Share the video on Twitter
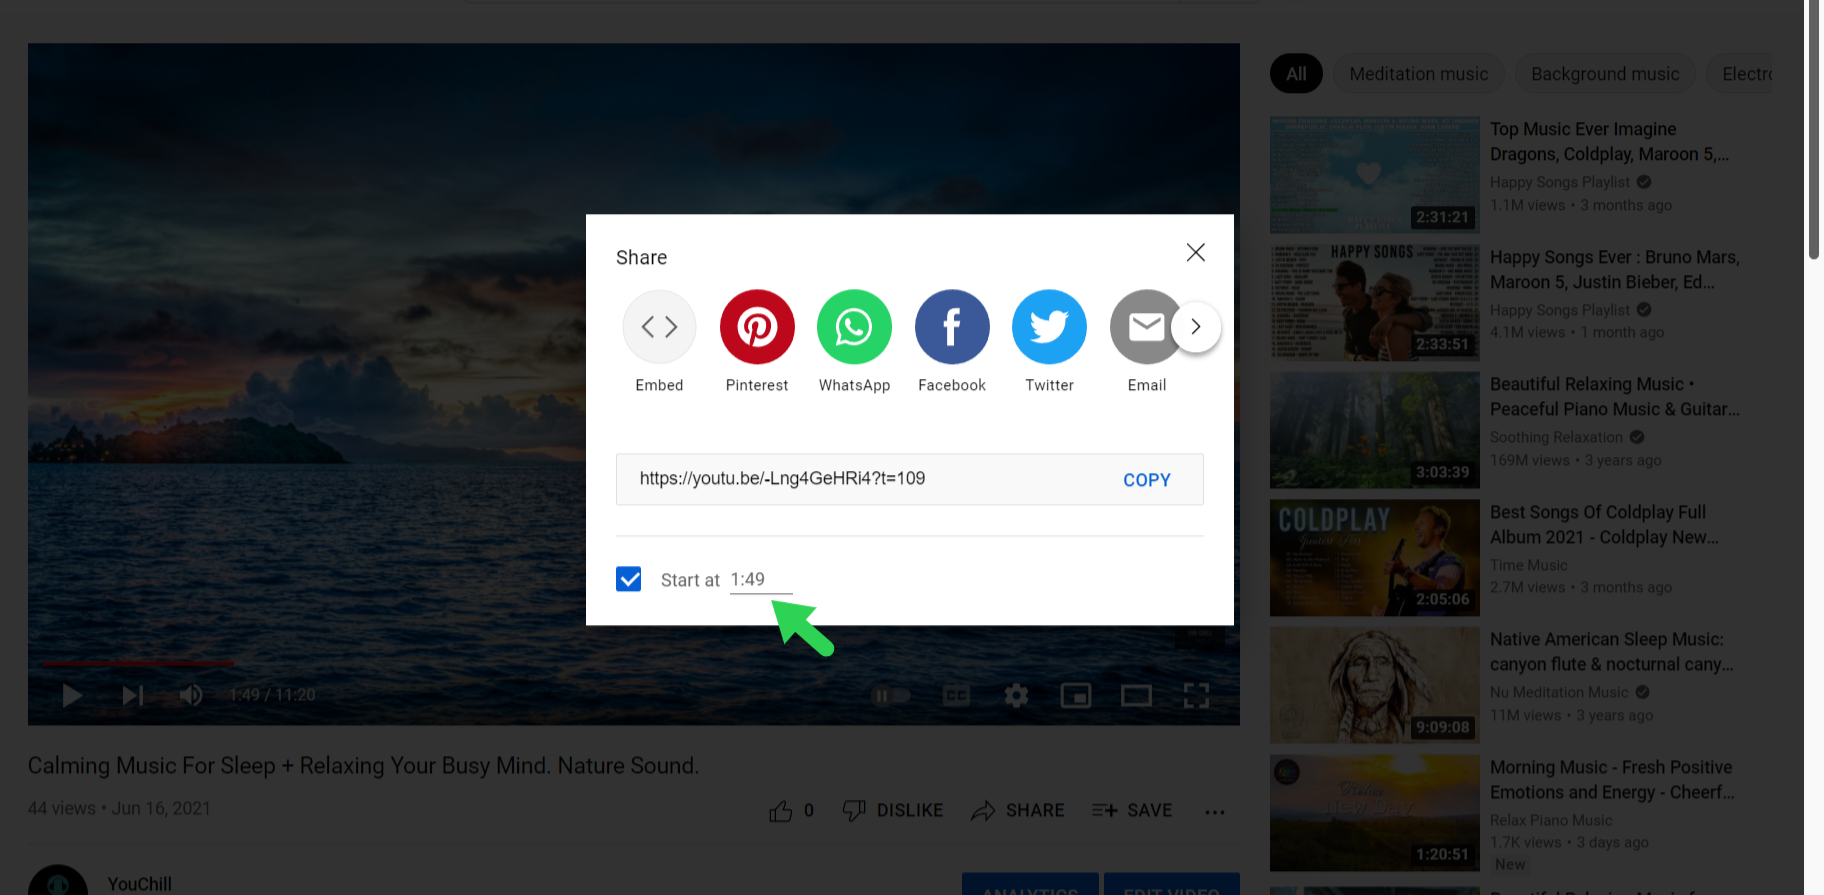 (1049, 327)
